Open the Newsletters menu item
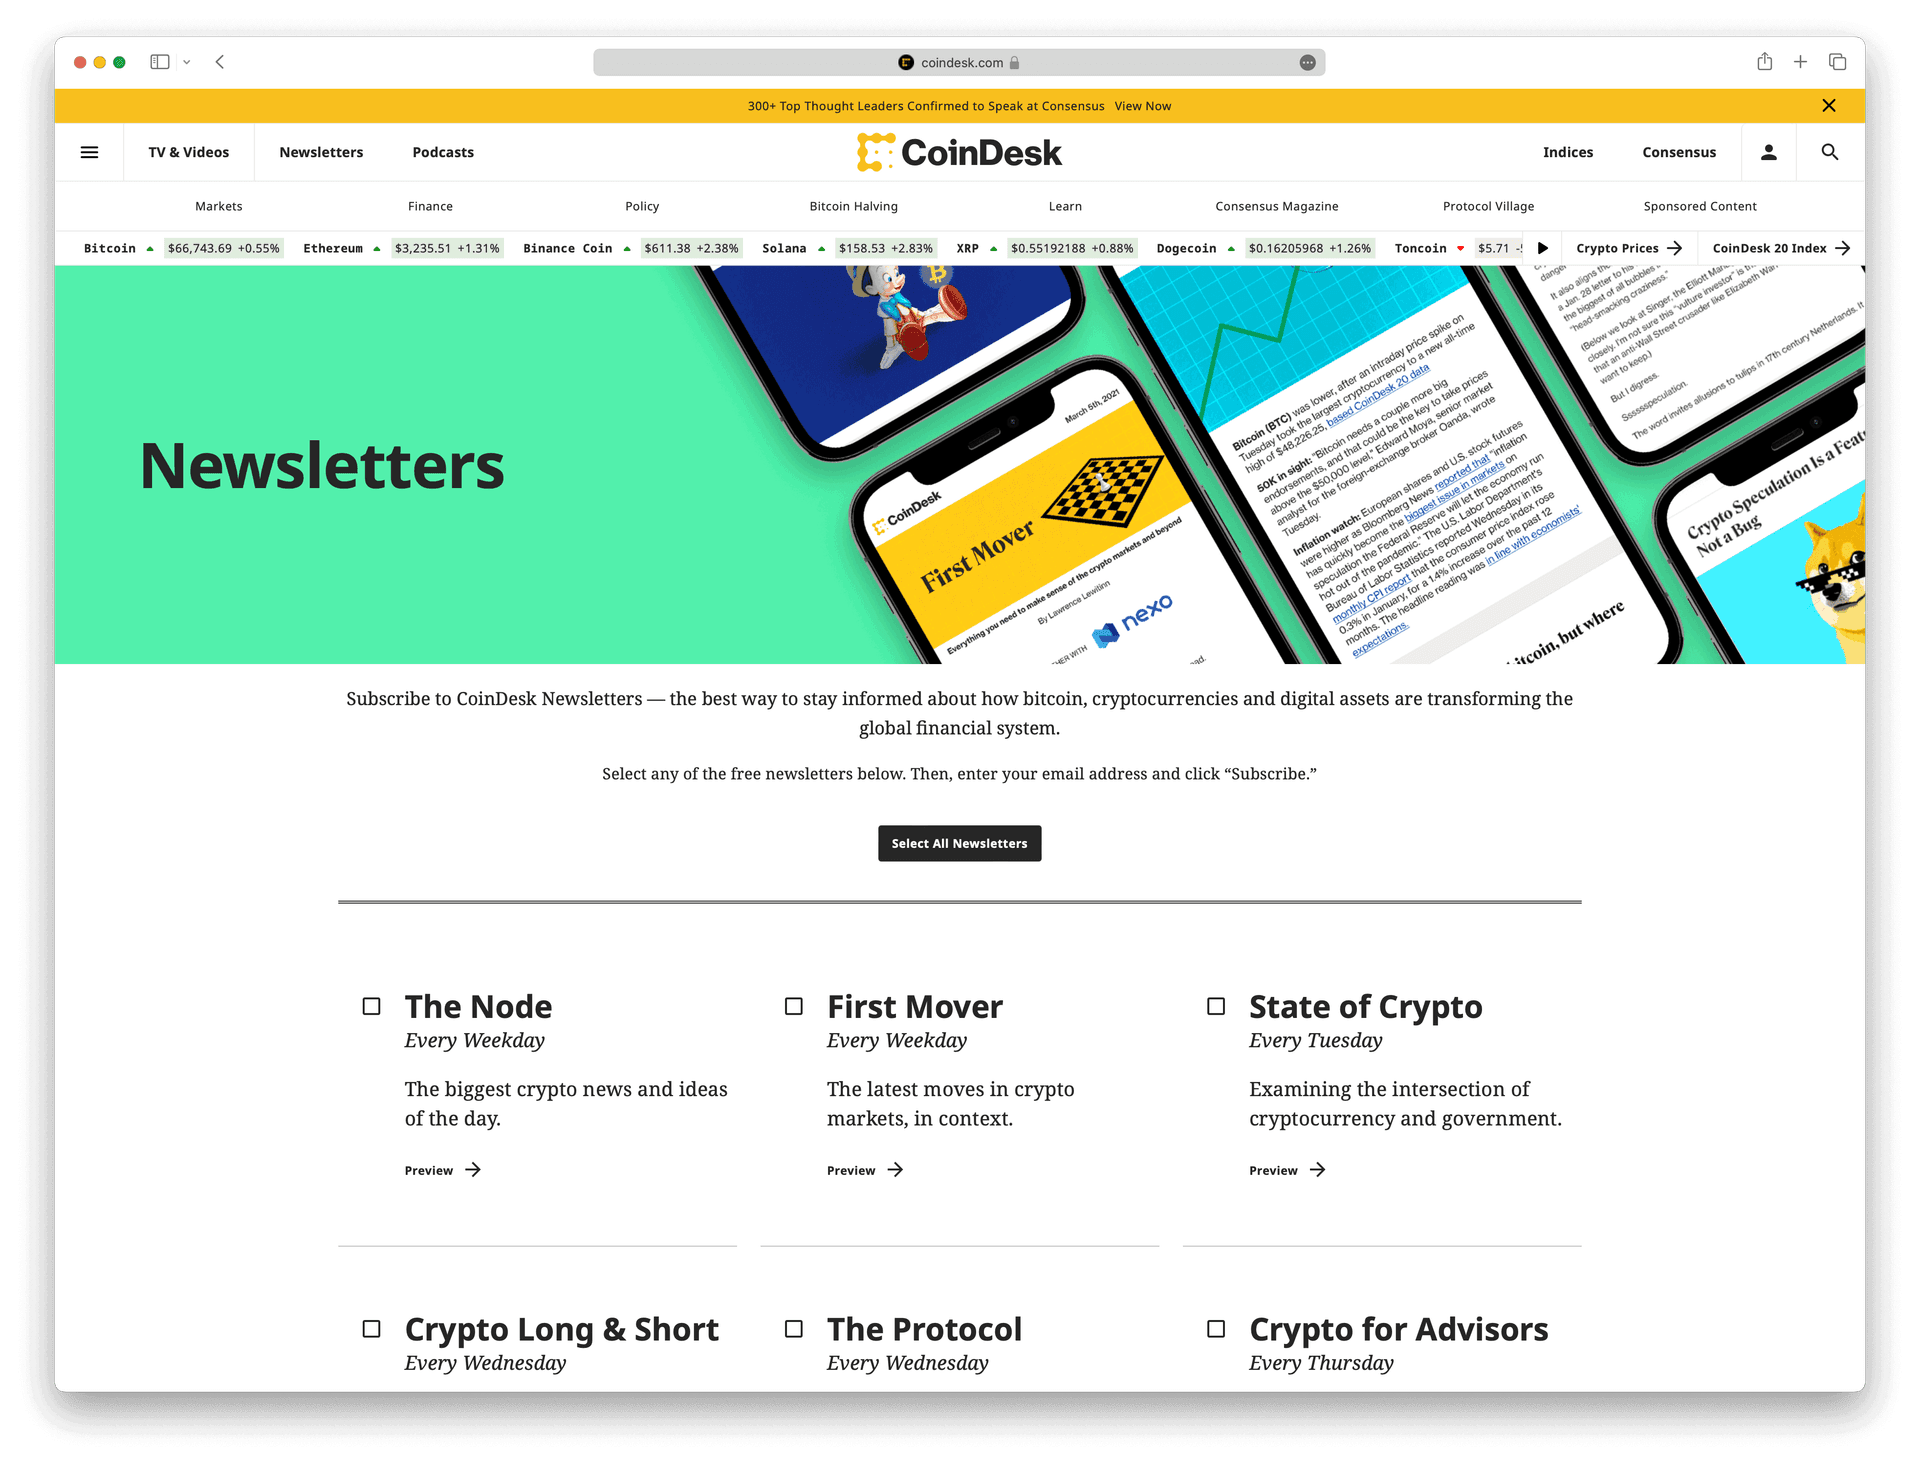Viewport: 1920px width, 1464px height. tap(321, 151)
